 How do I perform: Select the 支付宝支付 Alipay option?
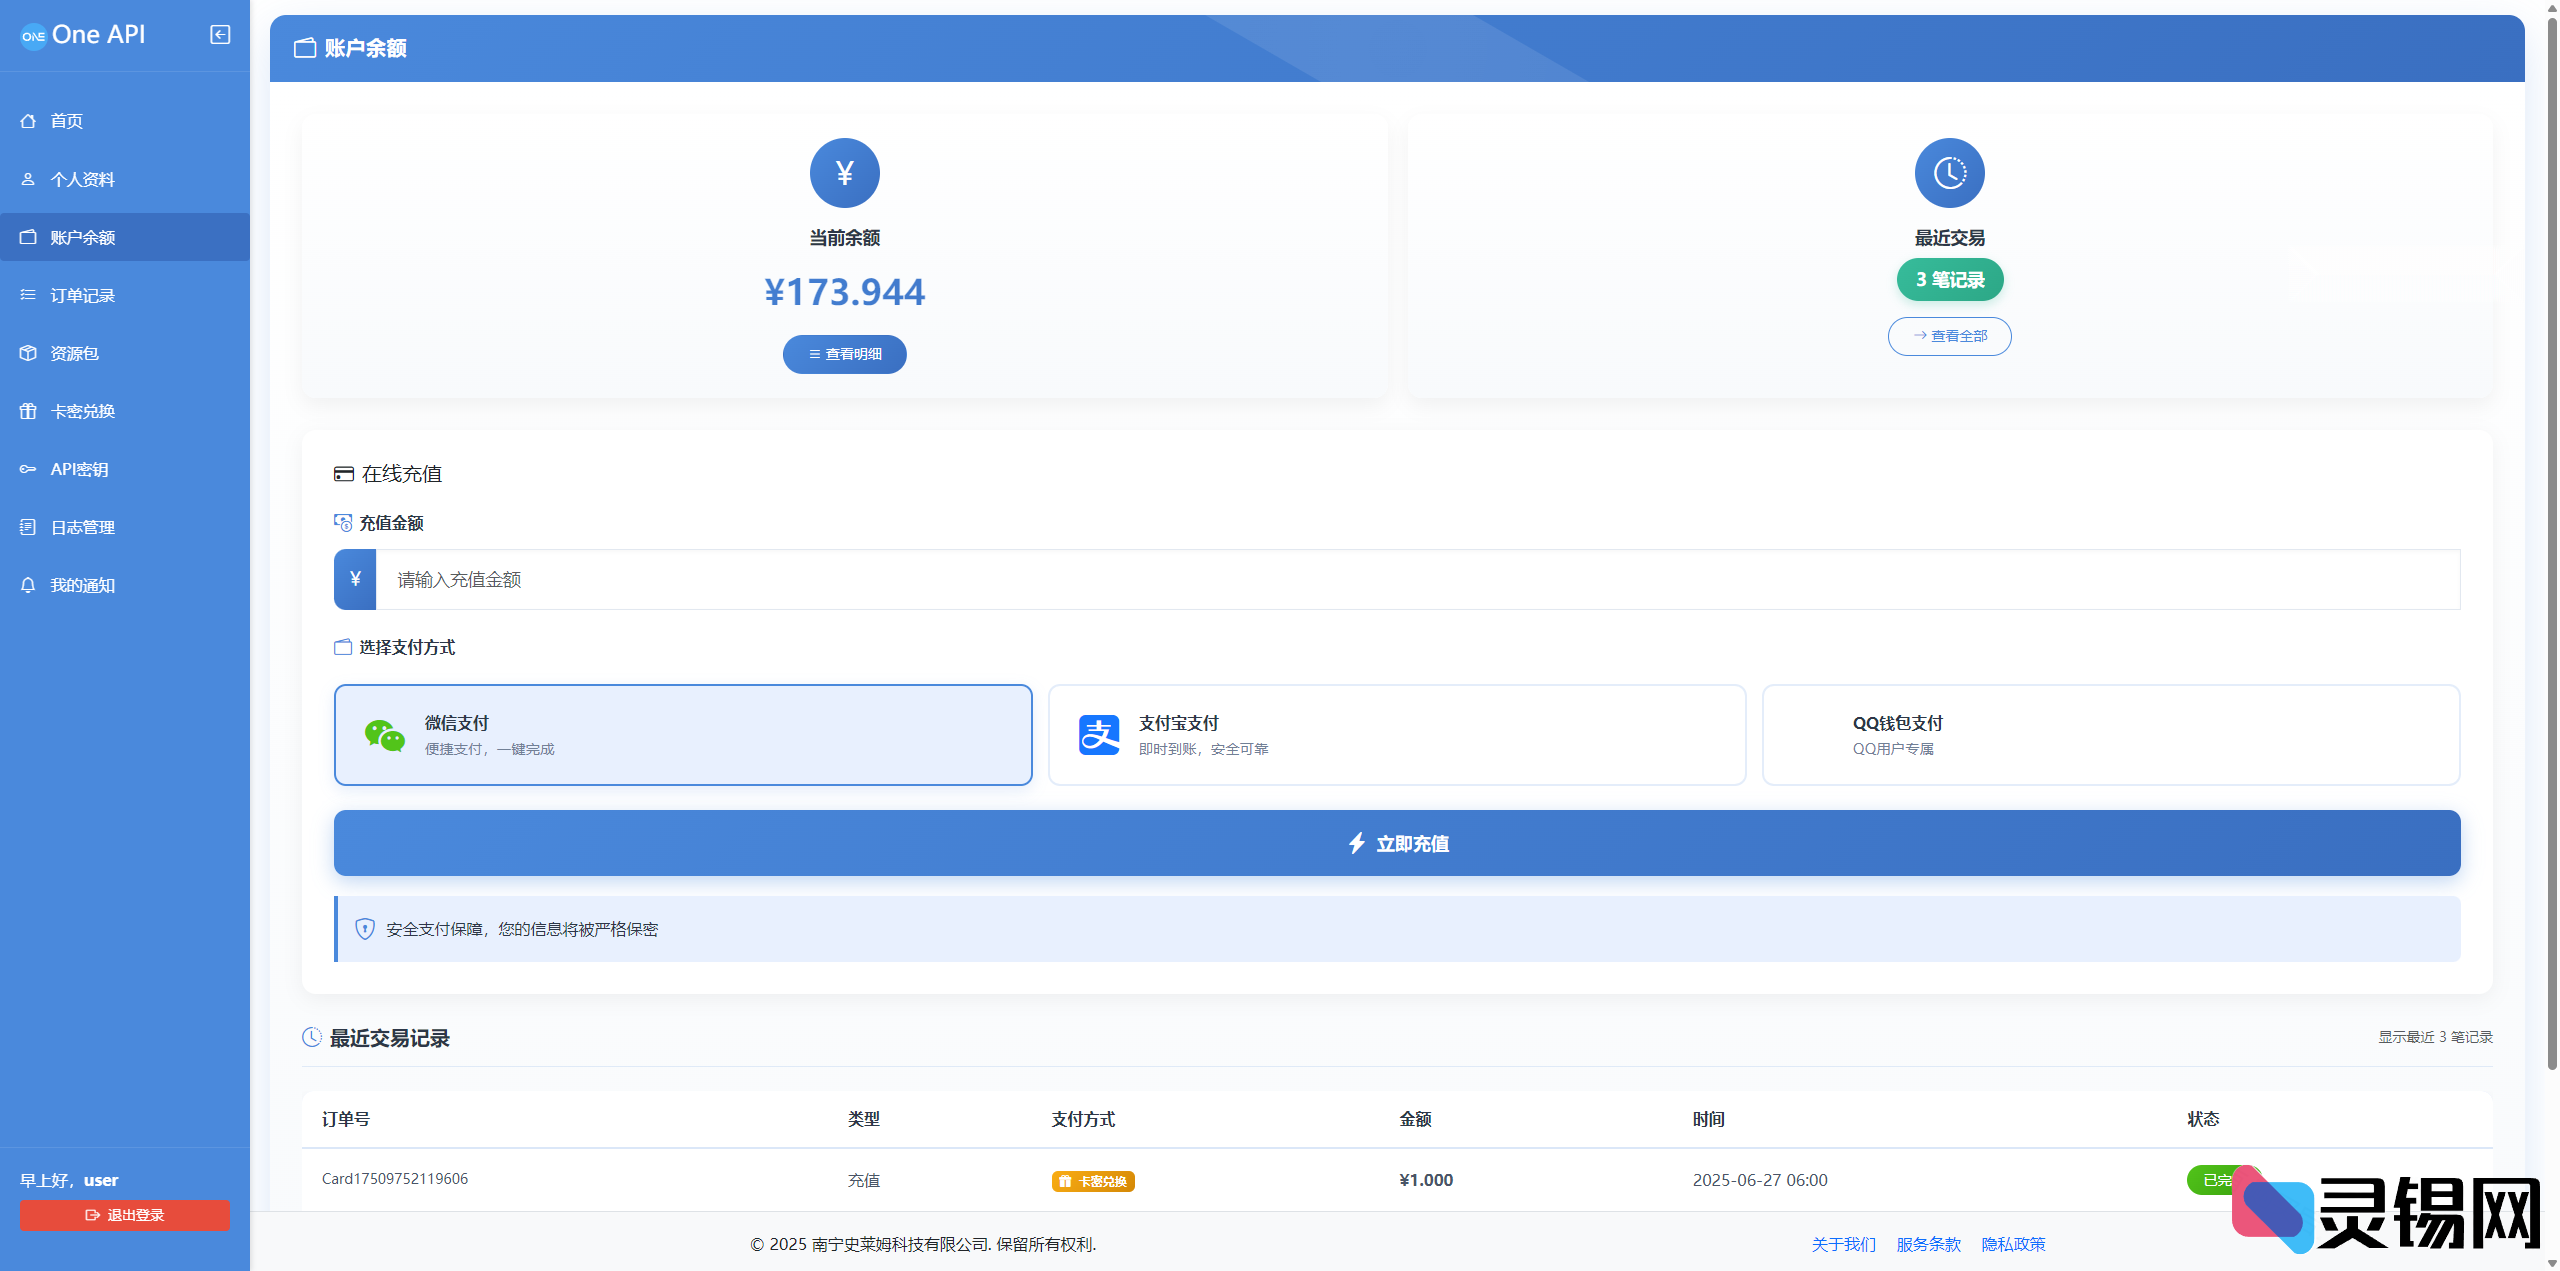[x=1397, y=734]
